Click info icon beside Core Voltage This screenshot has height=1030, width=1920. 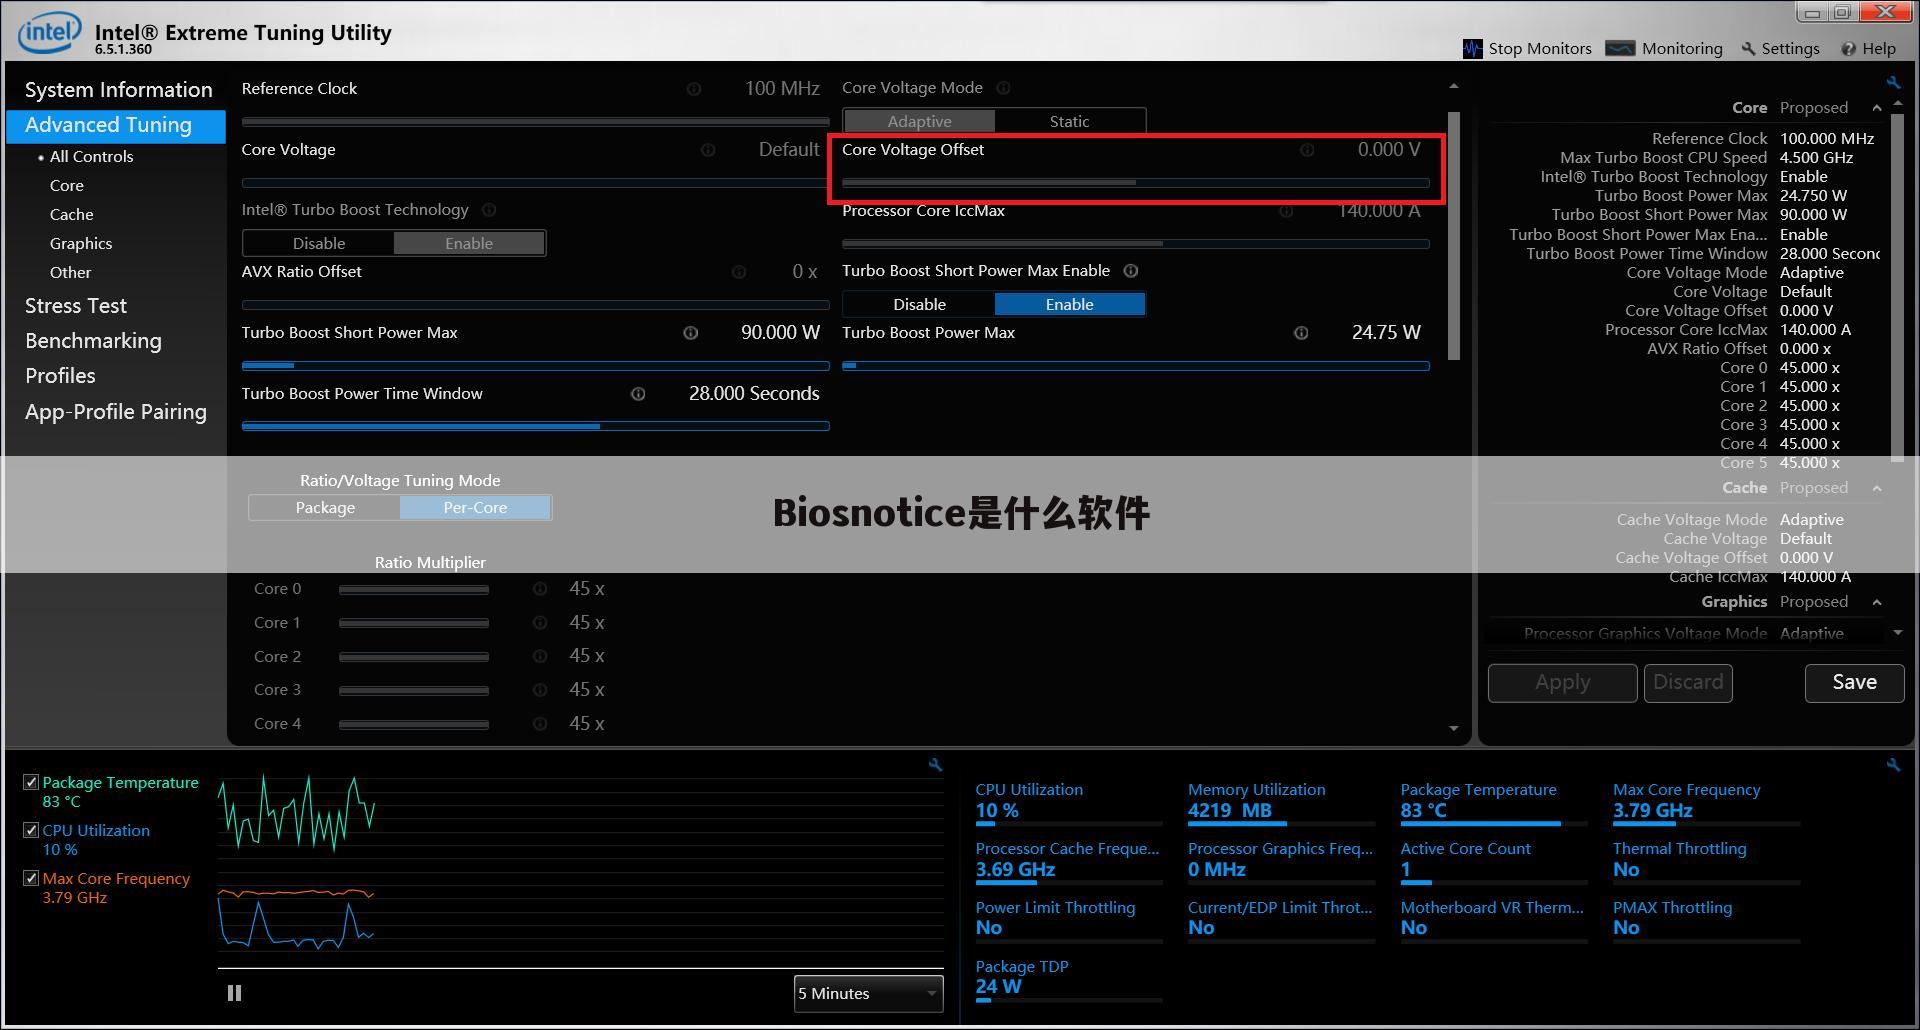coord(708,150)
